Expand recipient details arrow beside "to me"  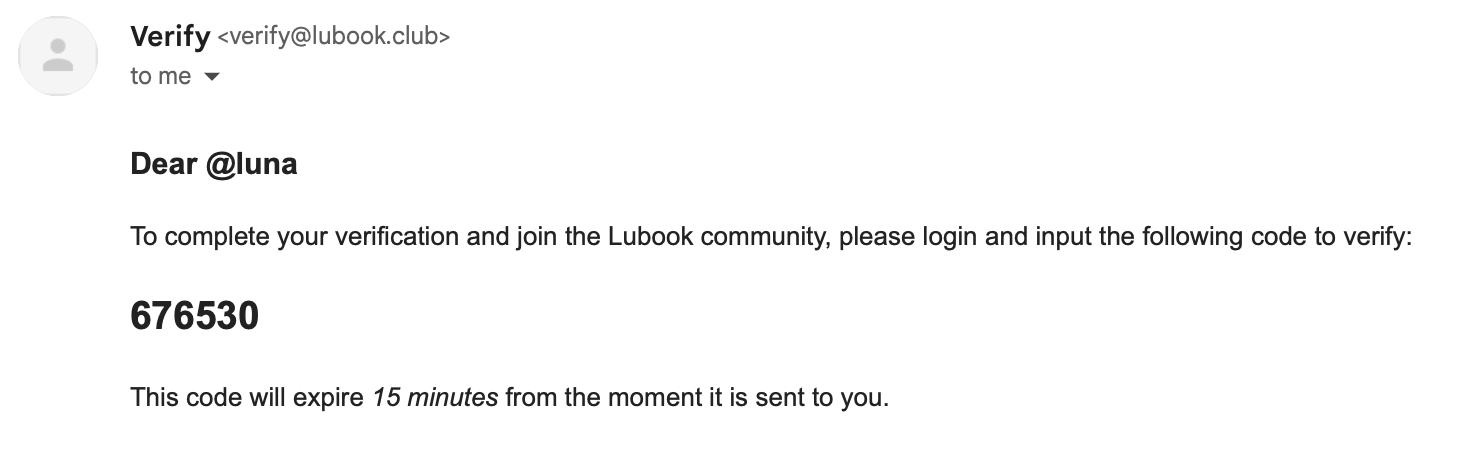point(211,77)
